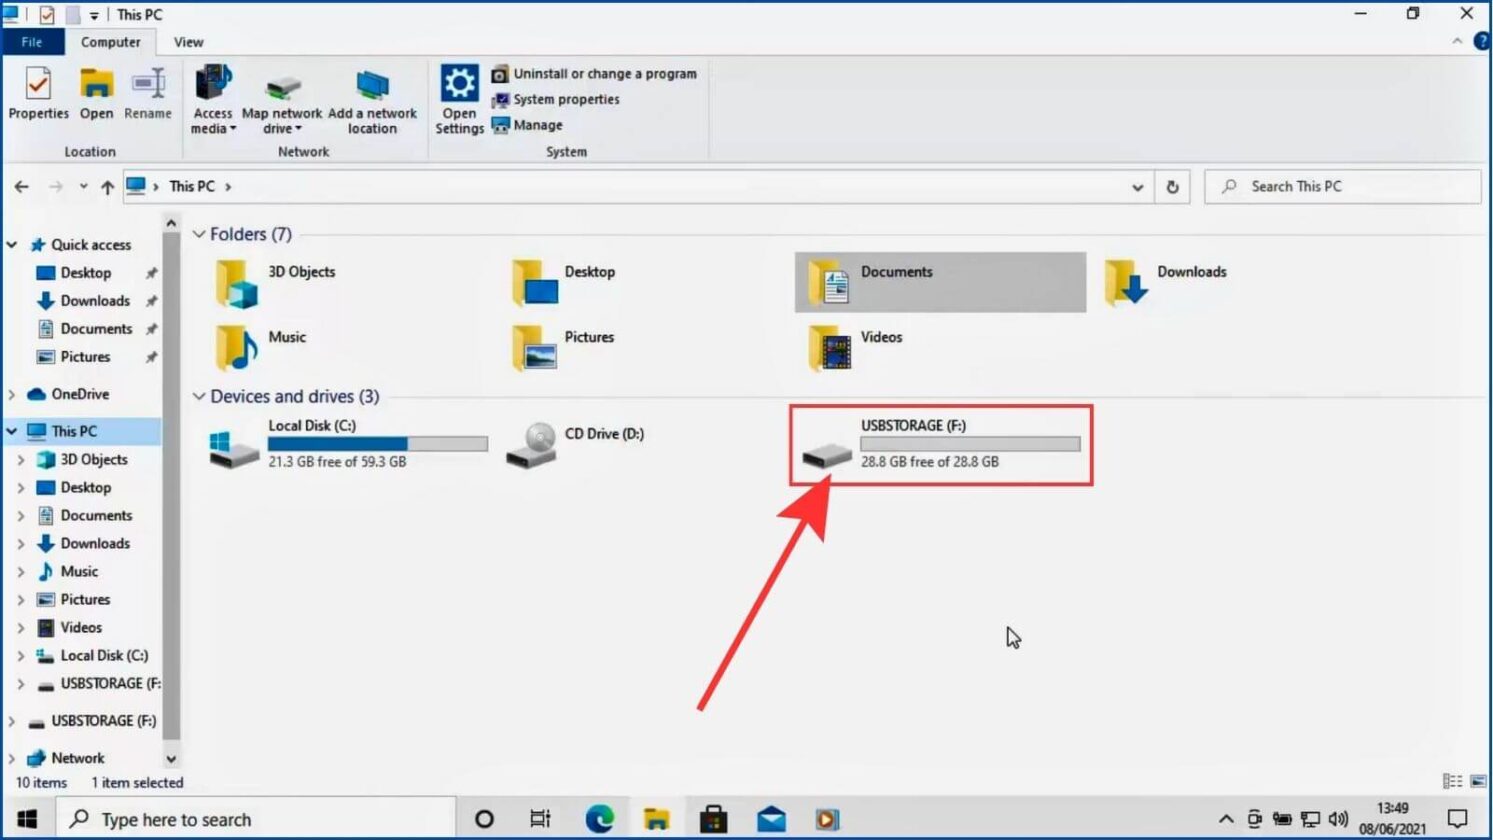Toggle the speaker volume icon in system tray
Viewport: 1493px width, 840px height.
(x=1340, y=818)
